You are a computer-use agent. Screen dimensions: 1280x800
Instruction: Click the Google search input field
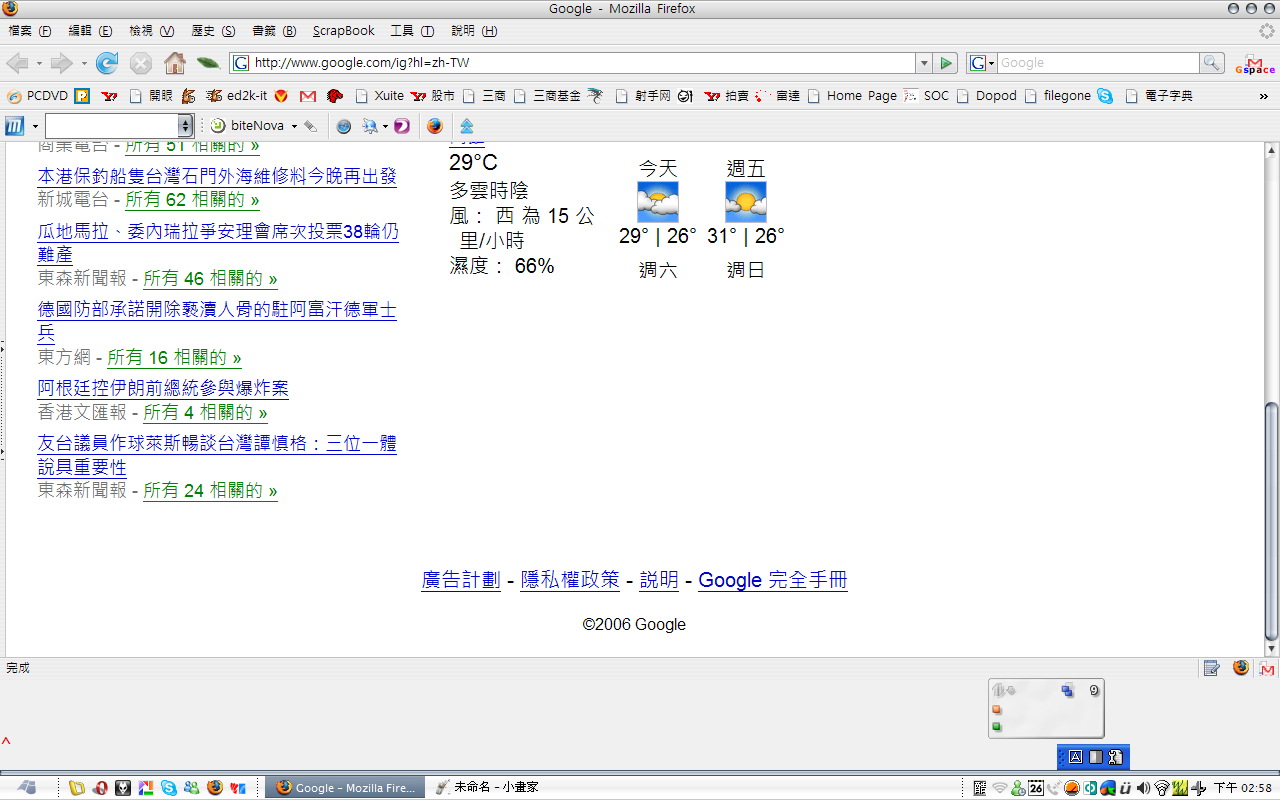1097,63
